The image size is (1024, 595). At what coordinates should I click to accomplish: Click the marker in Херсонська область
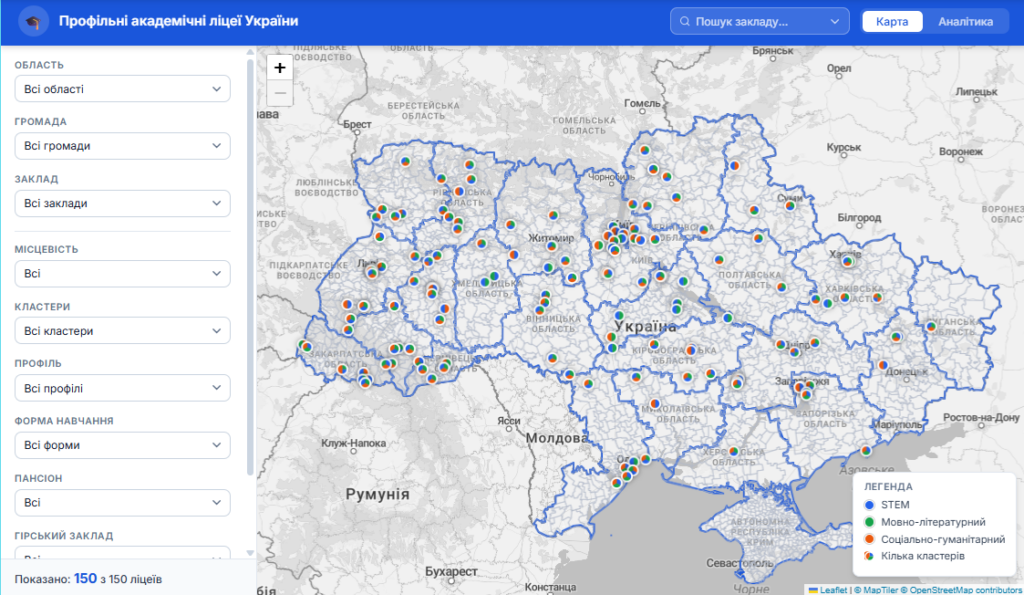(734, 451)
